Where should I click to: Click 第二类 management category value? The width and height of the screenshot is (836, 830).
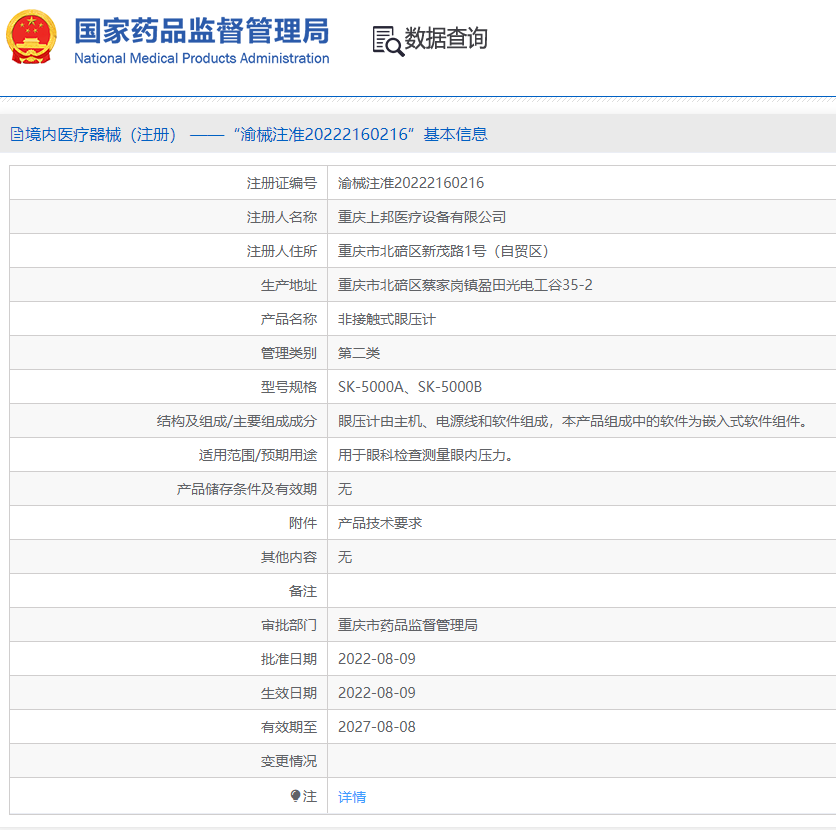(x=359, y=353)
